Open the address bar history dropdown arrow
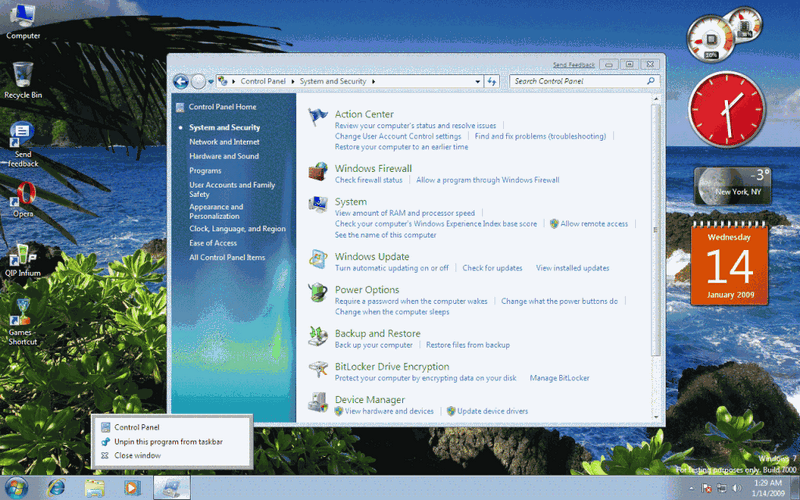This screenshot has width=800, height=500. (478, 81)
